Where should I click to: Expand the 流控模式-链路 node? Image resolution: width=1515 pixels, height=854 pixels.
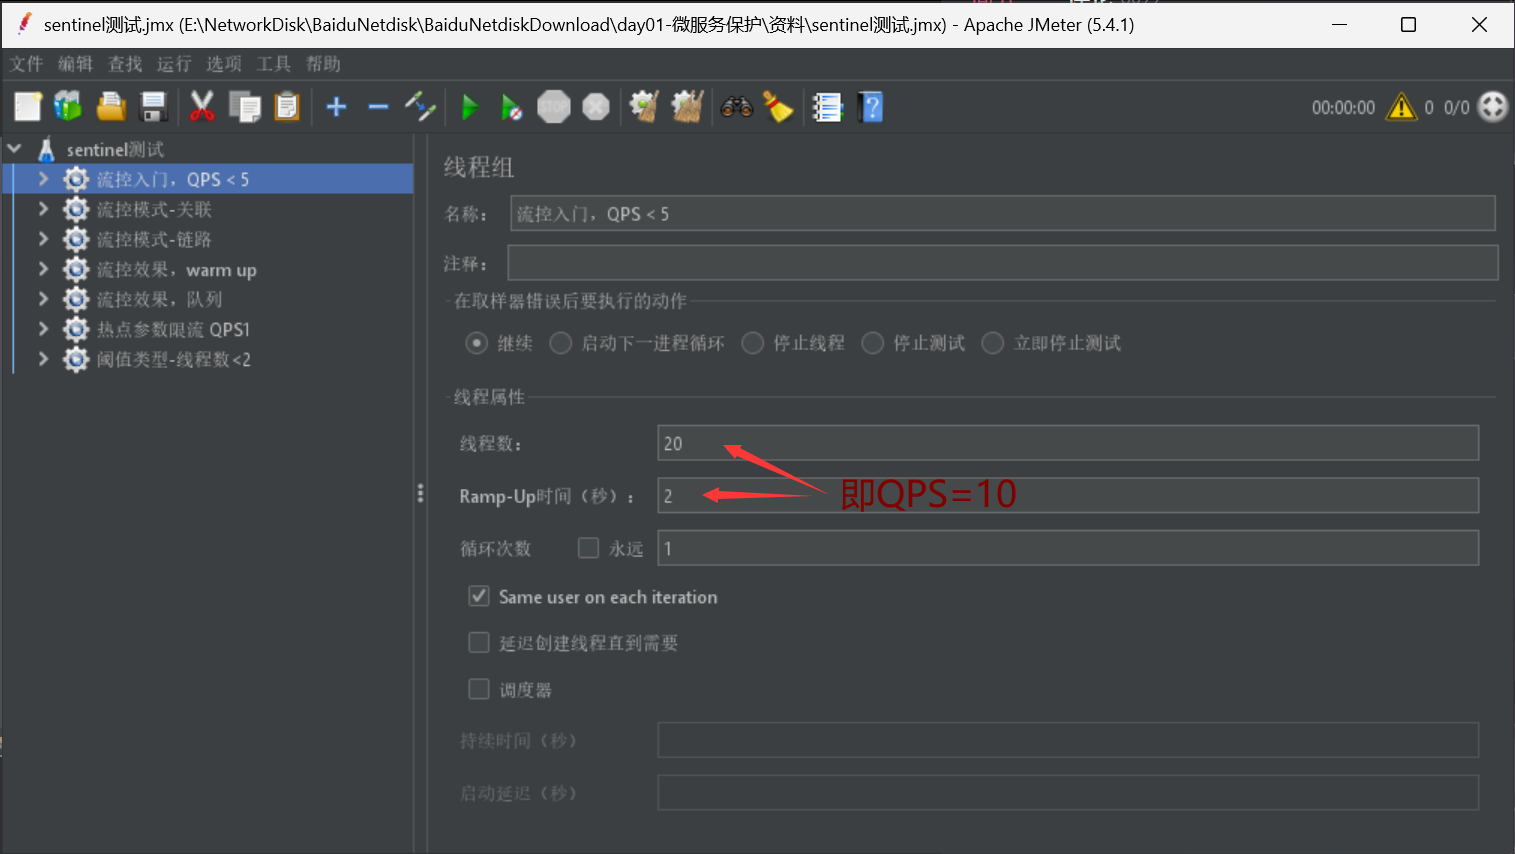coord(43,239)
